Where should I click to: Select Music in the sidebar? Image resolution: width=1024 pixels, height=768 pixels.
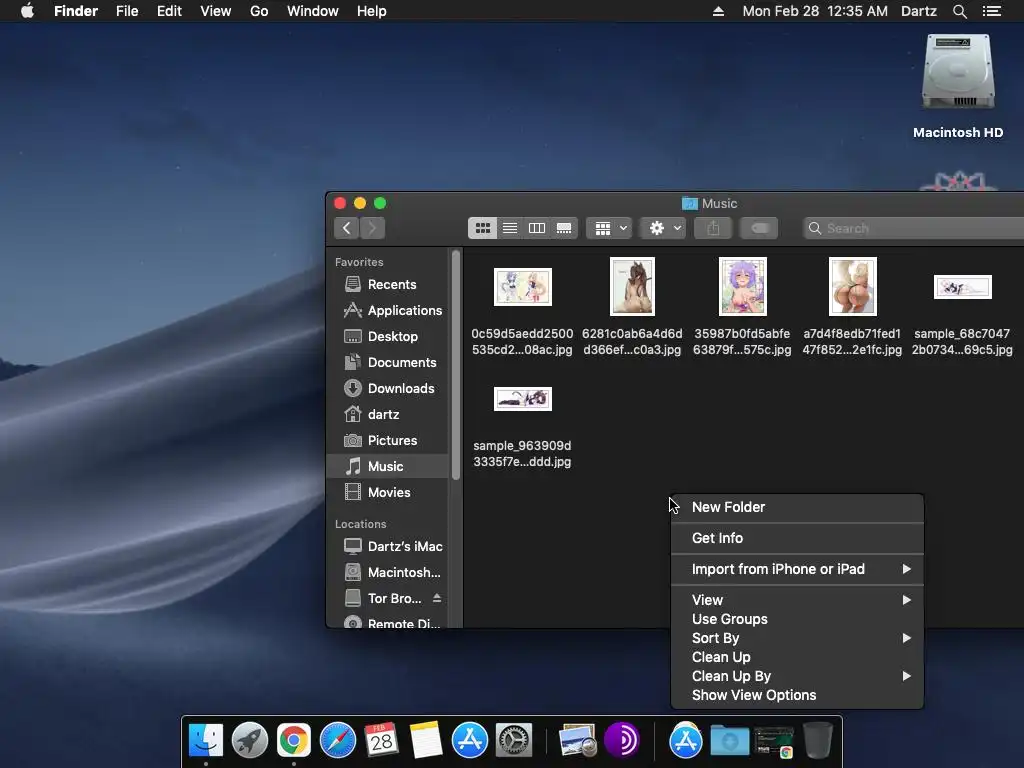(x=387, y=466)
